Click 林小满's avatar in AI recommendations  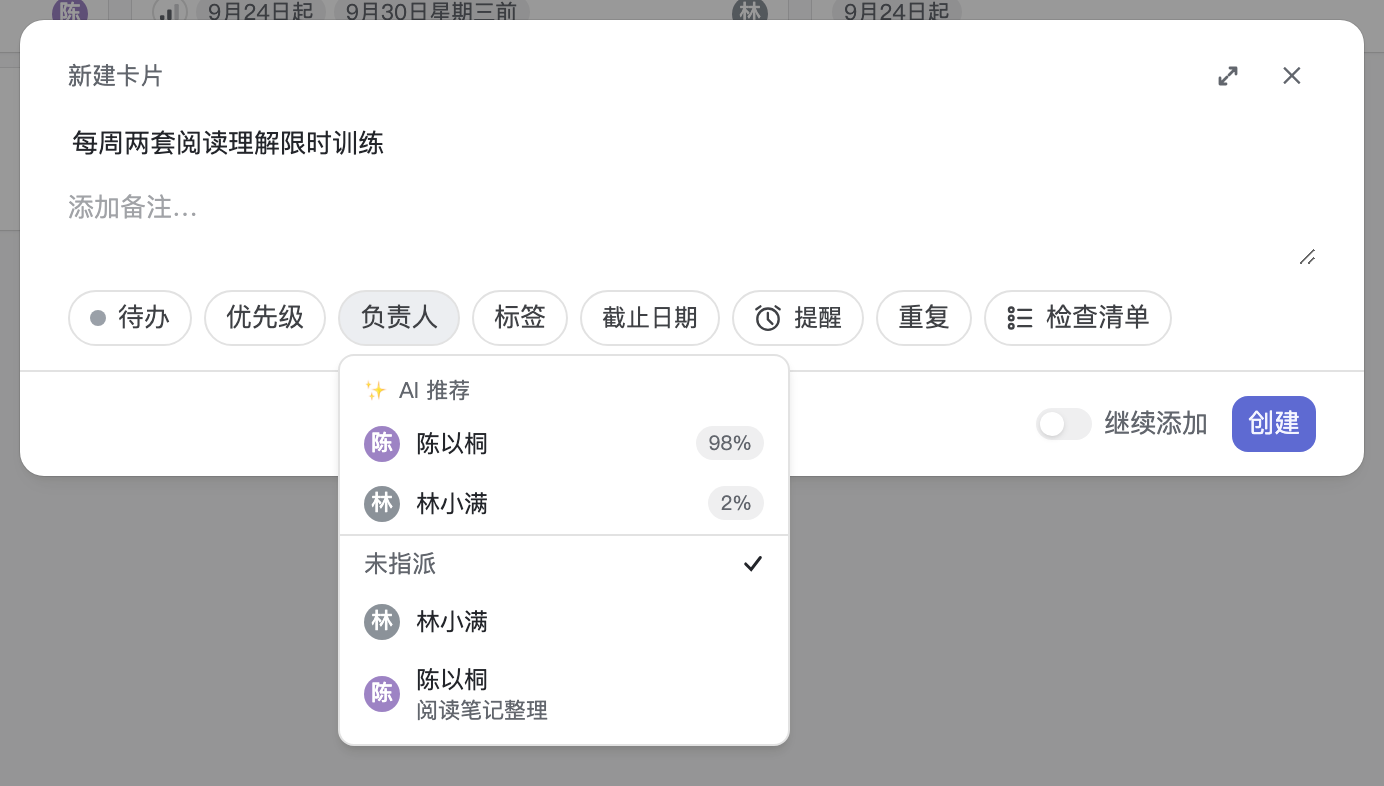click(382, 503)
